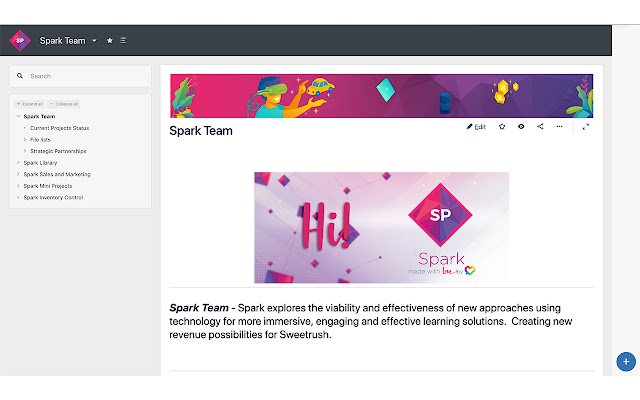This screenshot has width=640, height=400.
Task: Expand the Strategic Partnerships tree arrow
Action: [24, 151]
